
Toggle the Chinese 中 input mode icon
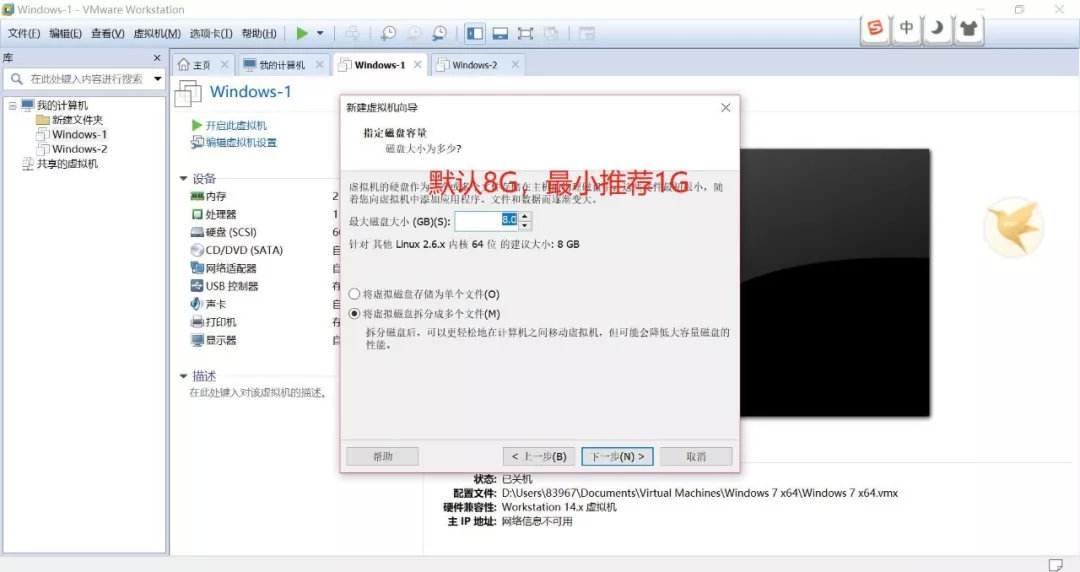(x=906, y=28)
